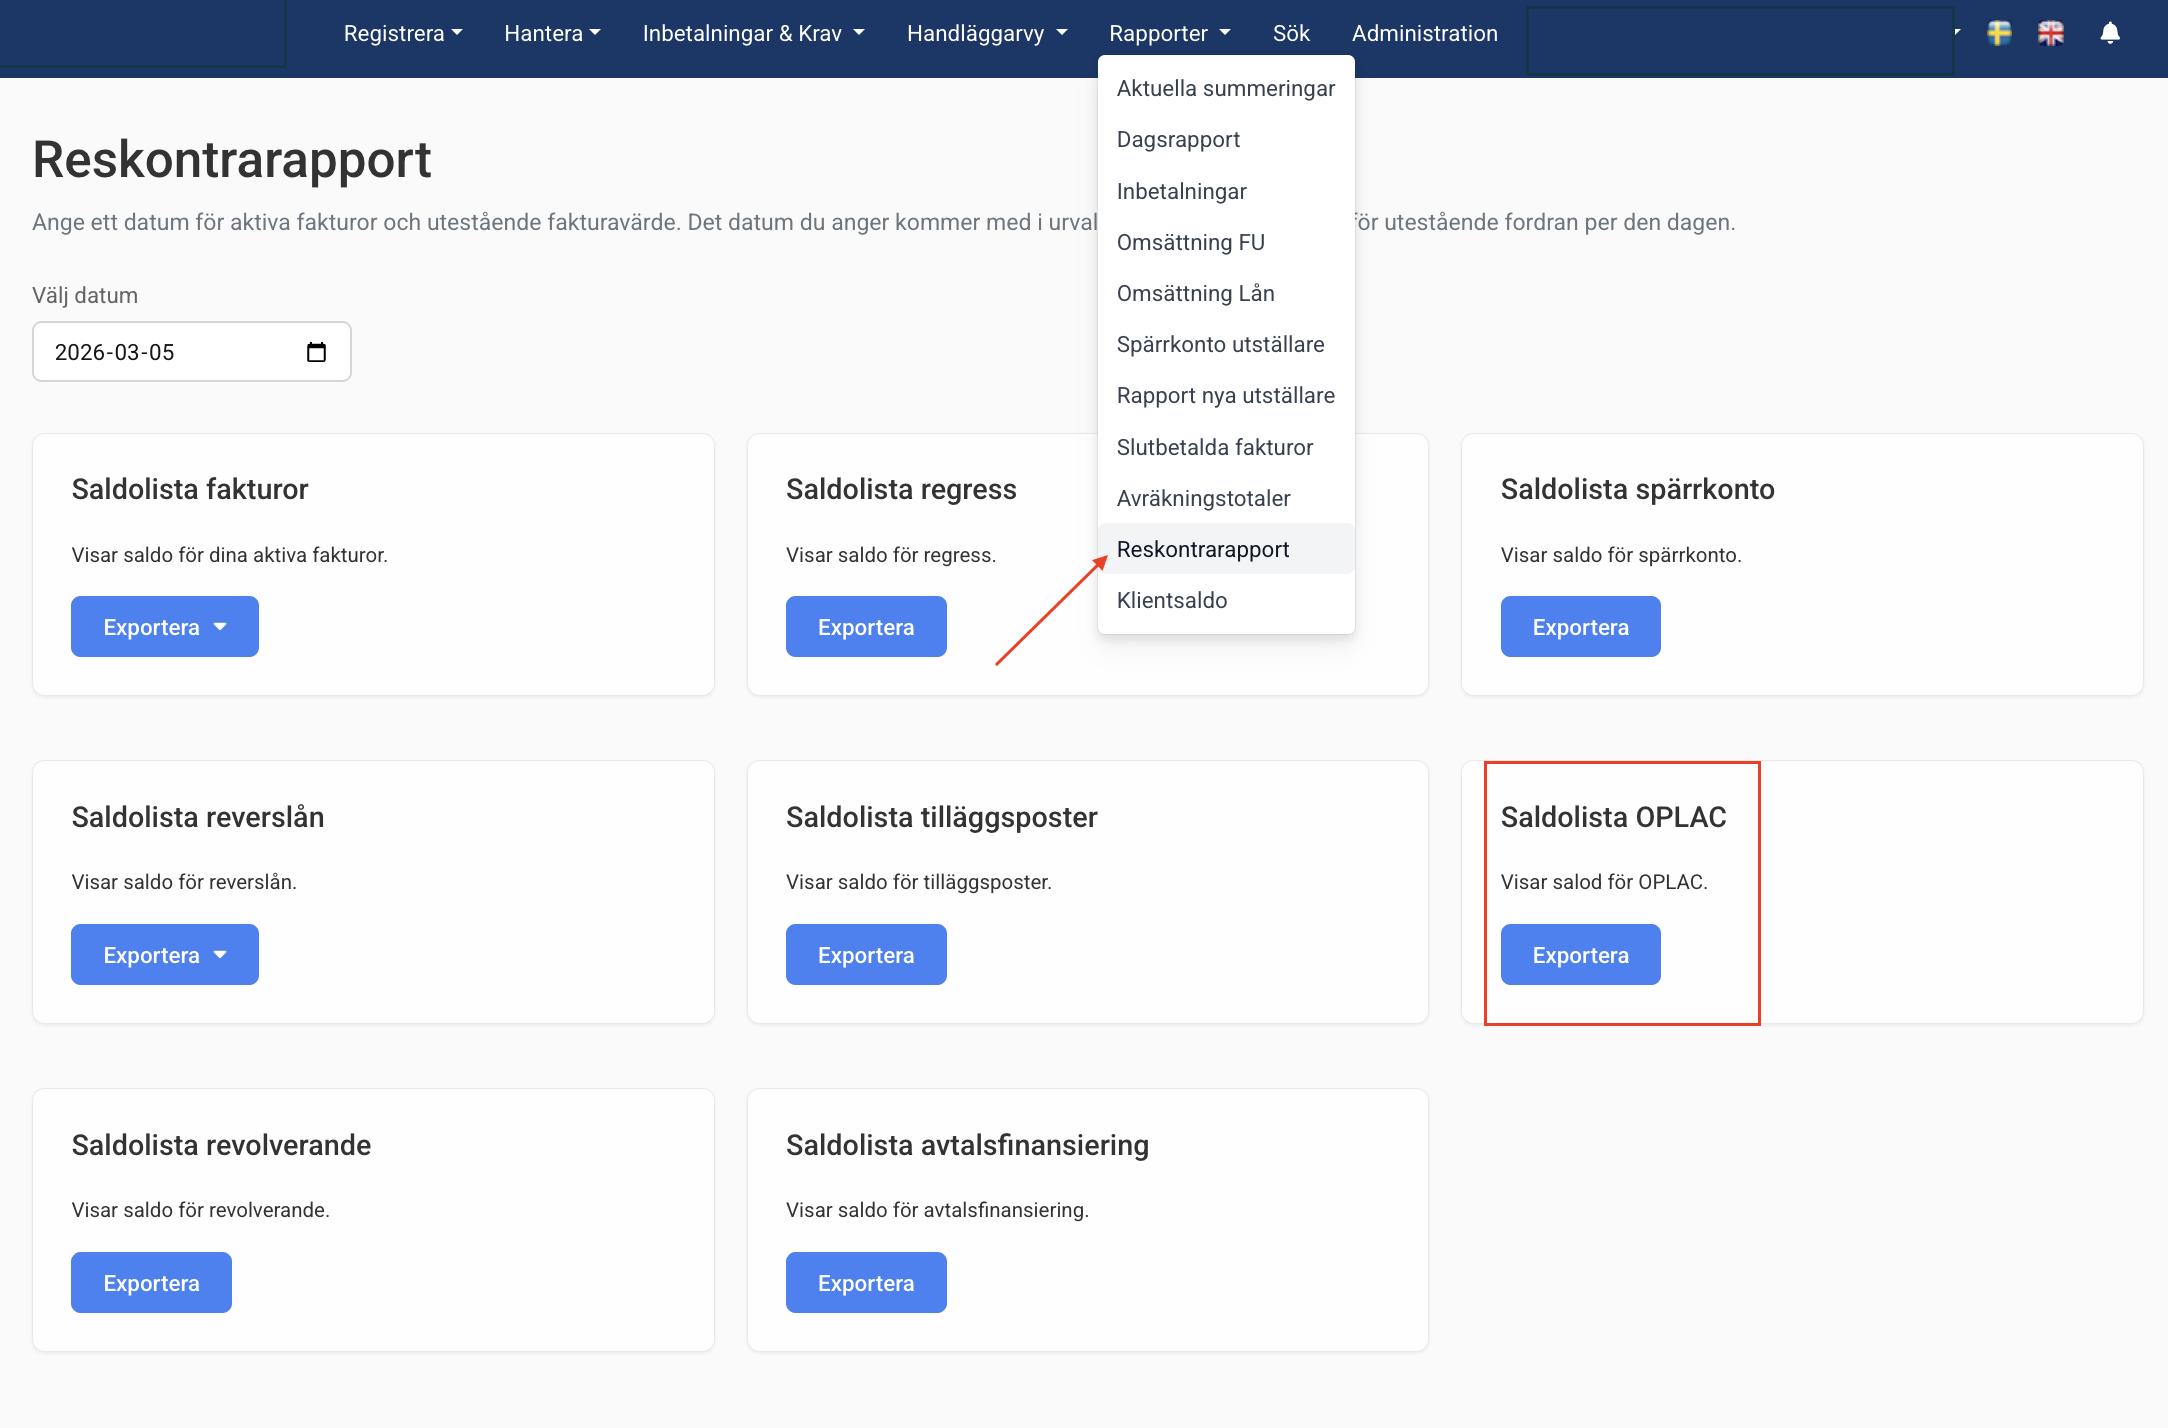Go to the Sök page
The height and width of the screenshot is (1428, 2168).
1291,33
